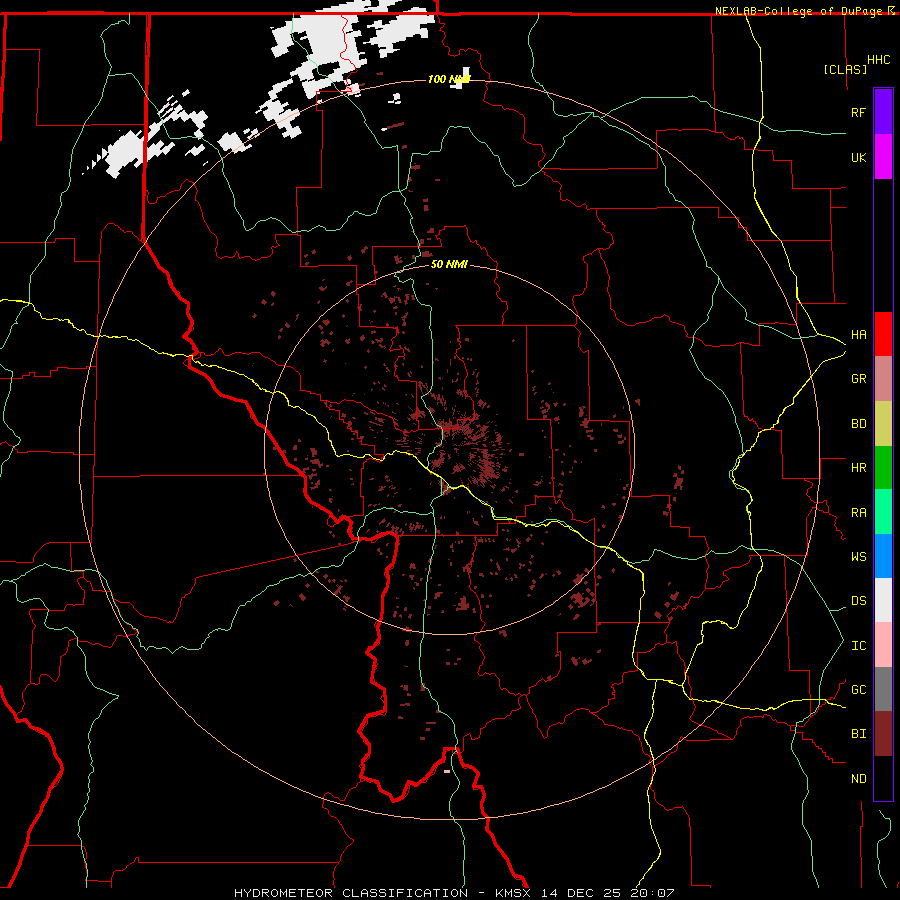The image size is (900, 900).
Task: Pick the HR green legend swatch
Action: point(883,468)
